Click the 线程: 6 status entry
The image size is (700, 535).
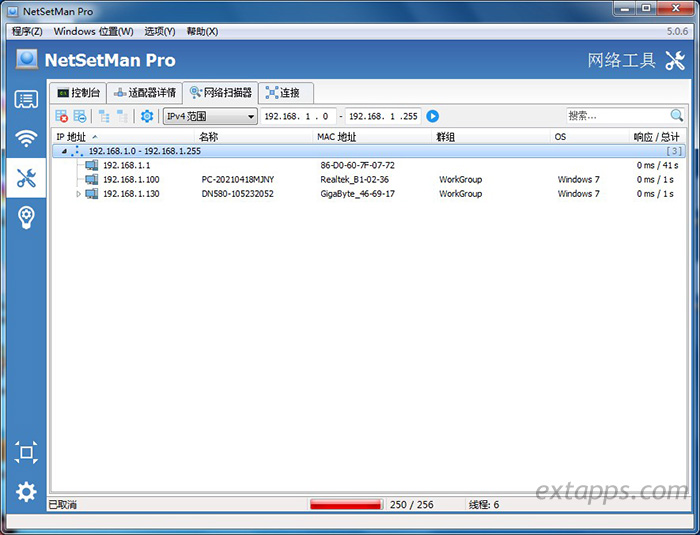[x=484, y=505]
